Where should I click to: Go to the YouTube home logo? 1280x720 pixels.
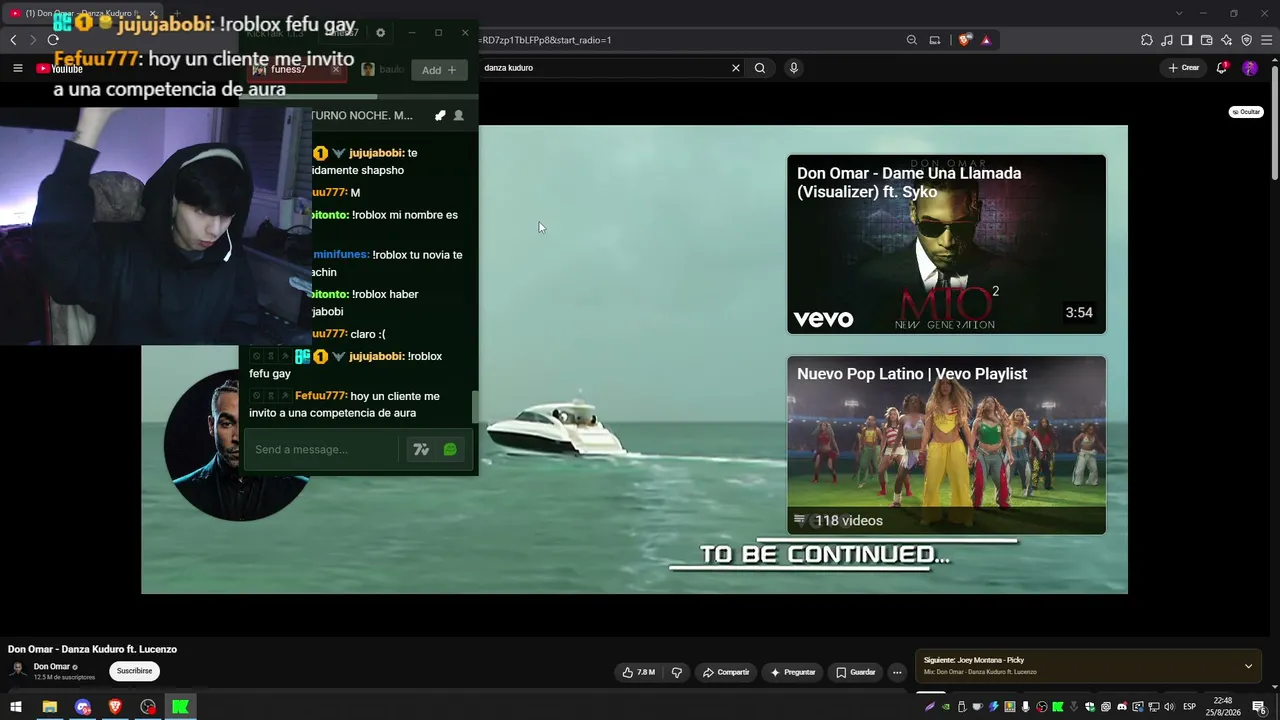59,68
